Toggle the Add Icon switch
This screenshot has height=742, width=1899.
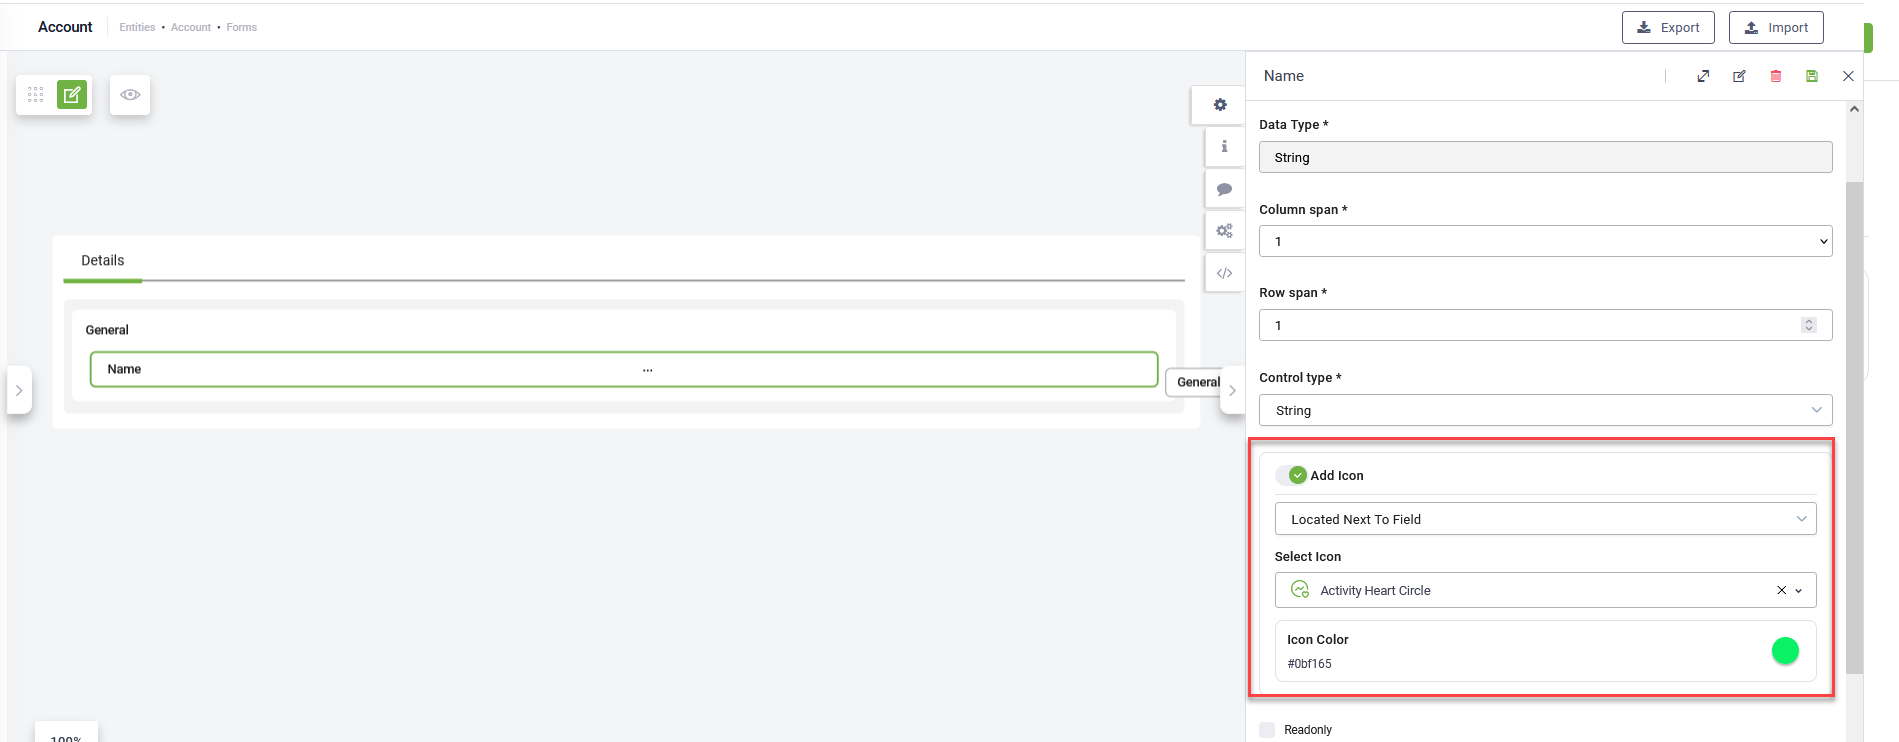tap(1292, 476)
